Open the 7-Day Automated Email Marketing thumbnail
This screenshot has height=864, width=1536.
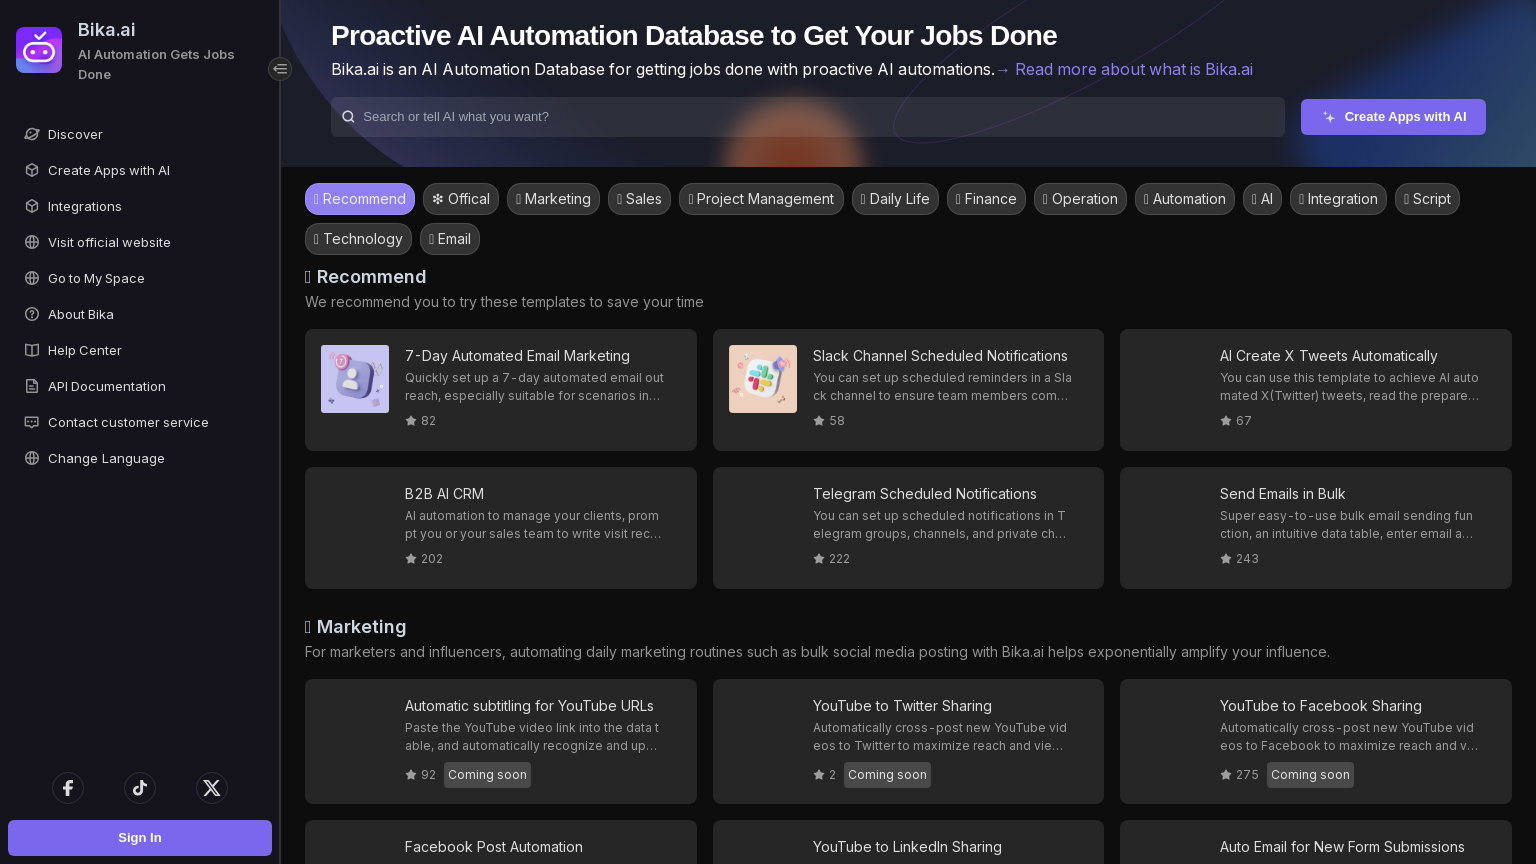[355, 379]
